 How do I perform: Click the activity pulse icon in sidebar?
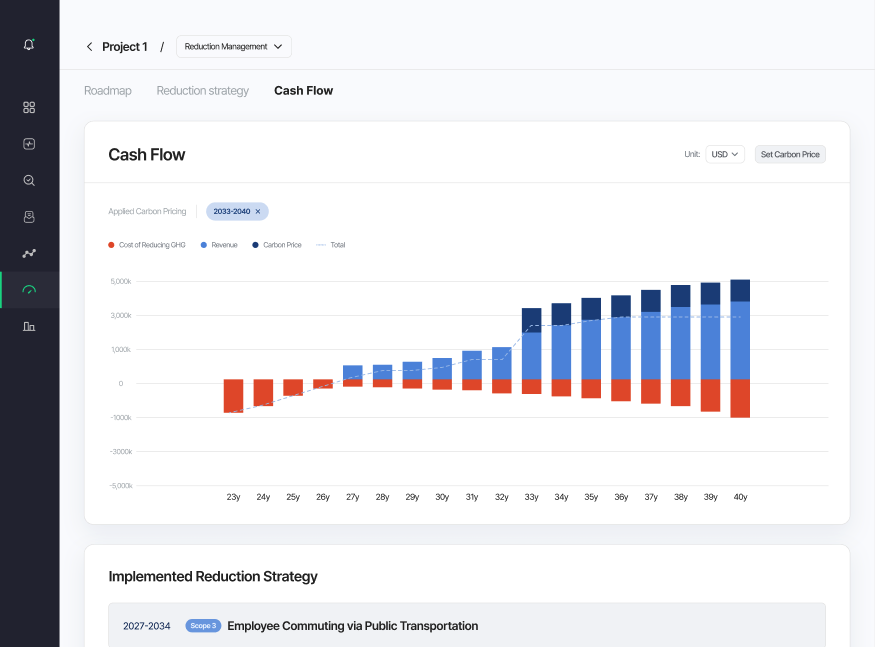point(29,144)
